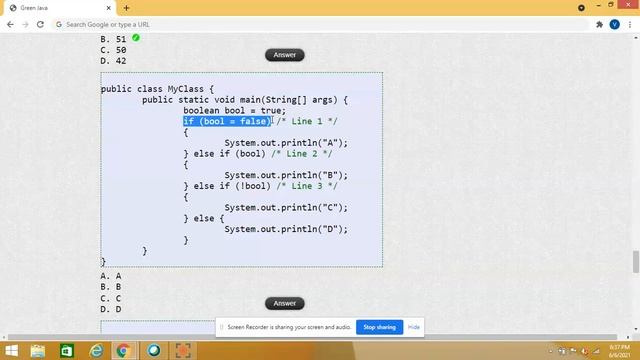The height and width of the screenshot is (360, 640).
Task: Click the System.out.println("D") line
Action: (286, 229)
